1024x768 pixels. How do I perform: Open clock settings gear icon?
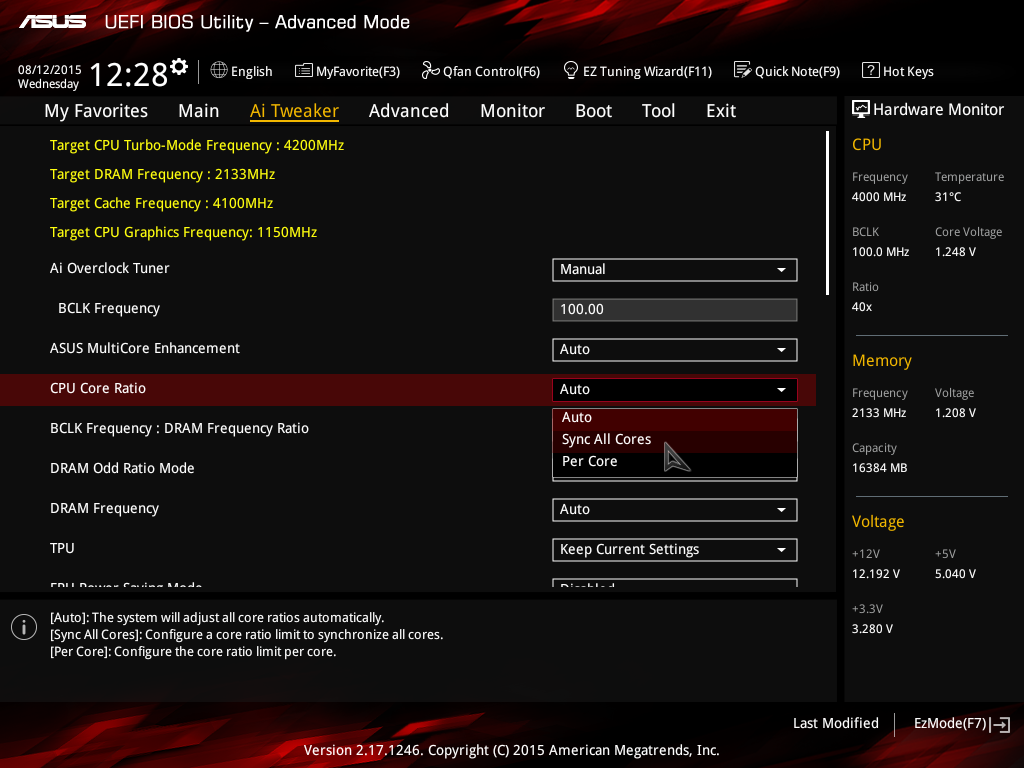[x=179, y=67]
